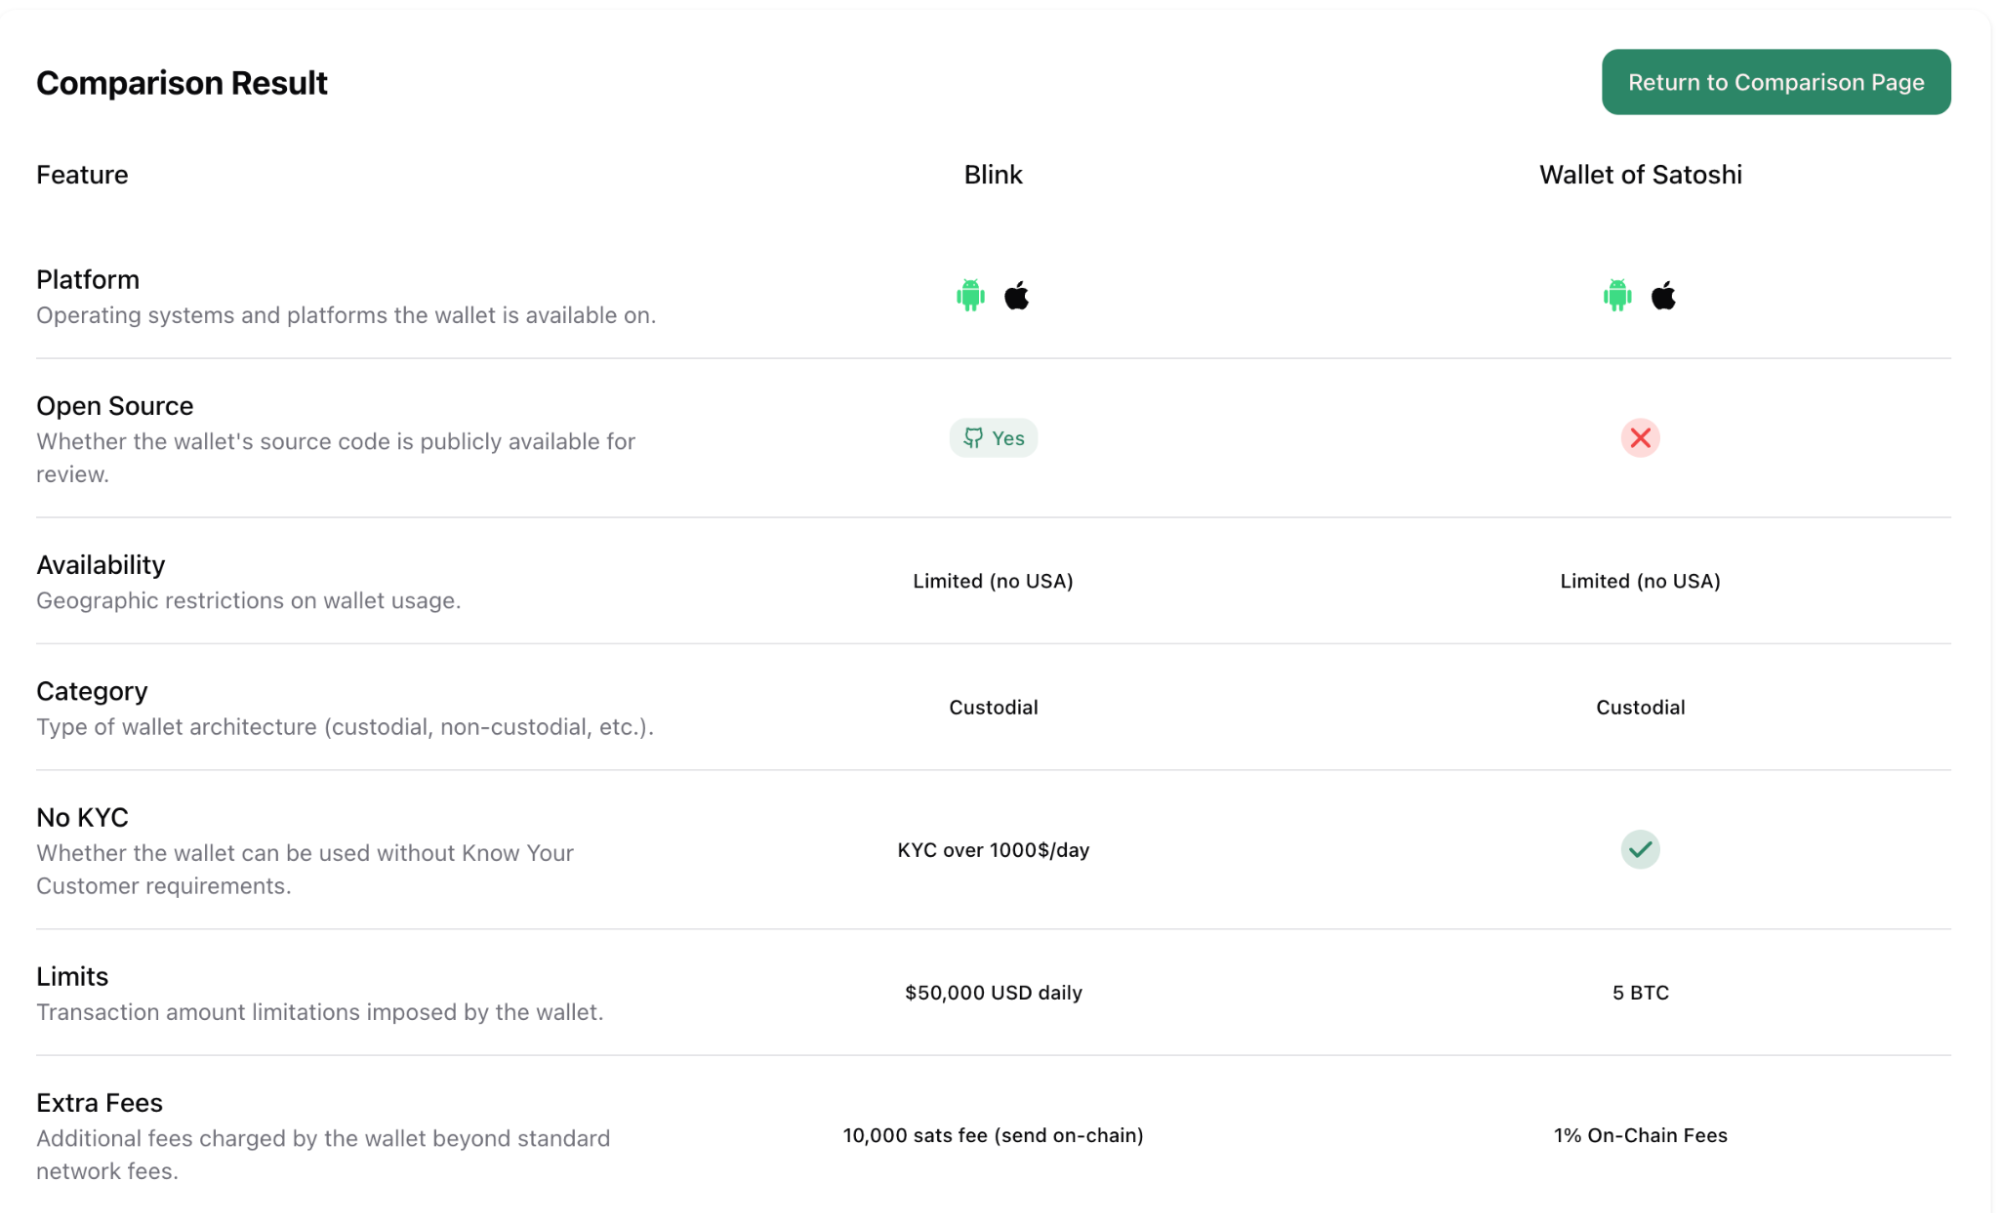Click Blink's Apple platform icon
The image size is (1999, 1214).
[1016, 296]
